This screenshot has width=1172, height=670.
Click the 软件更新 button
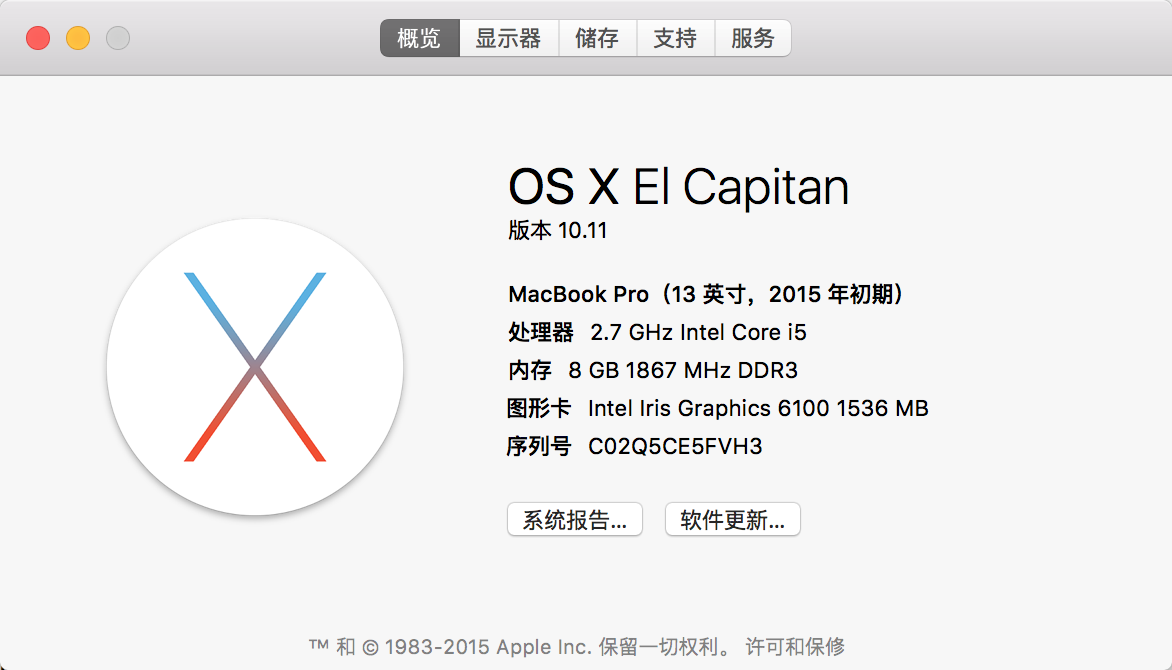coord(733,520)
